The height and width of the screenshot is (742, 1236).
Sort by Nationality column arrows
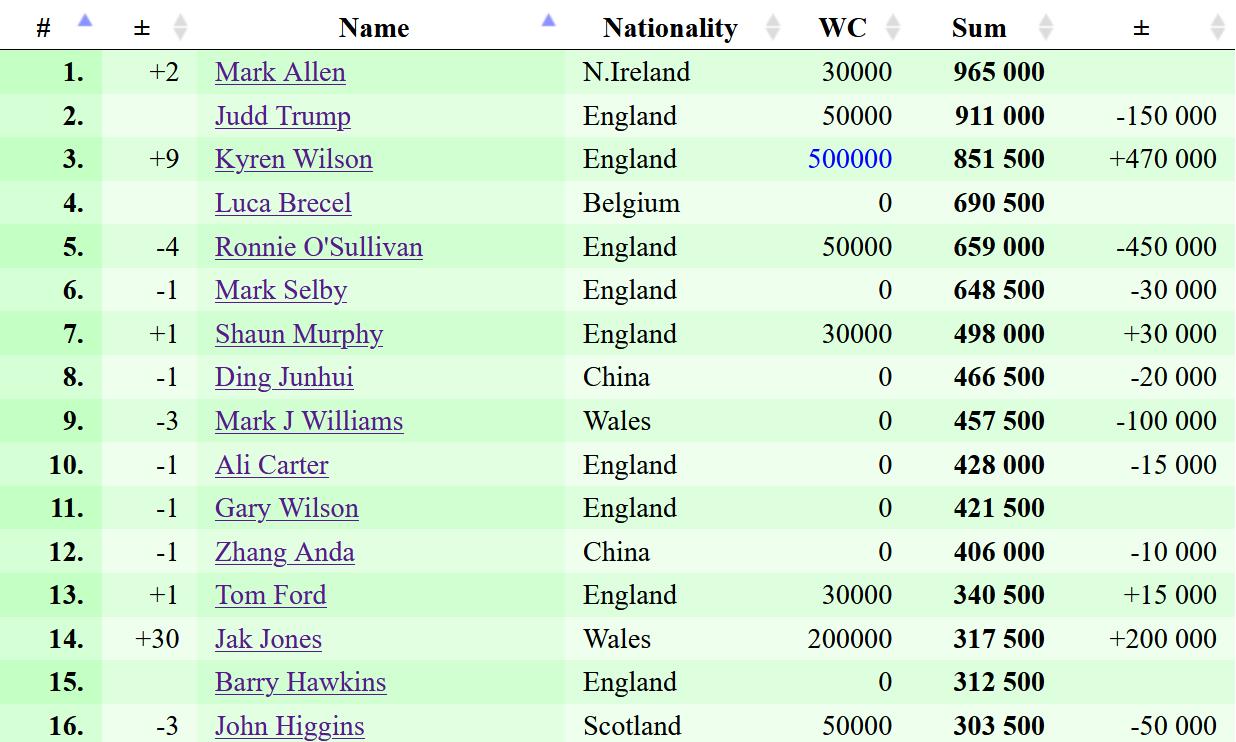(x=772, y=27)
